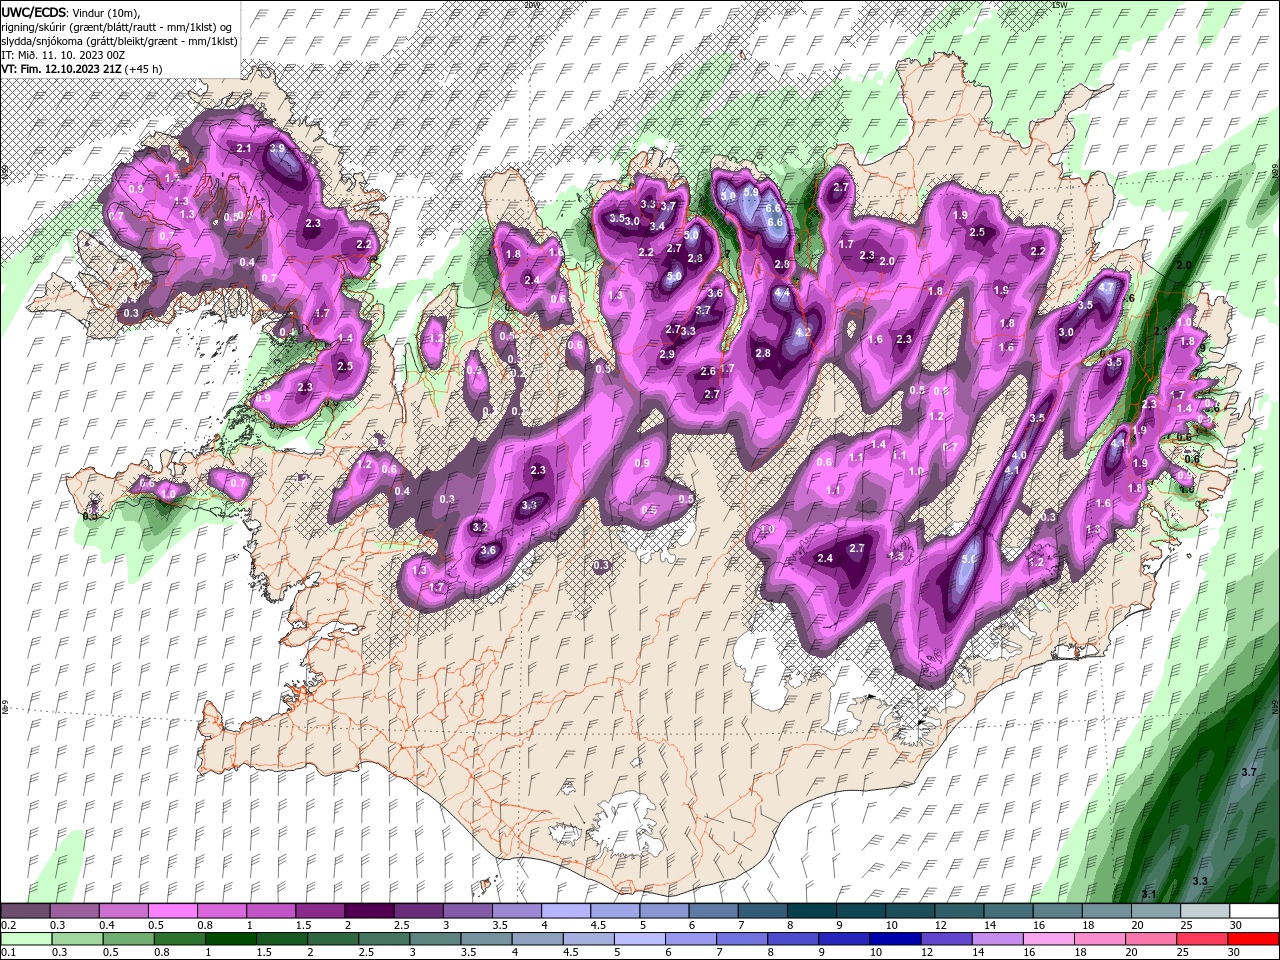Screen dimensions: 1280x960
Task: Click the '3.1' rain value above the legend
Action: coord(1149,894)
